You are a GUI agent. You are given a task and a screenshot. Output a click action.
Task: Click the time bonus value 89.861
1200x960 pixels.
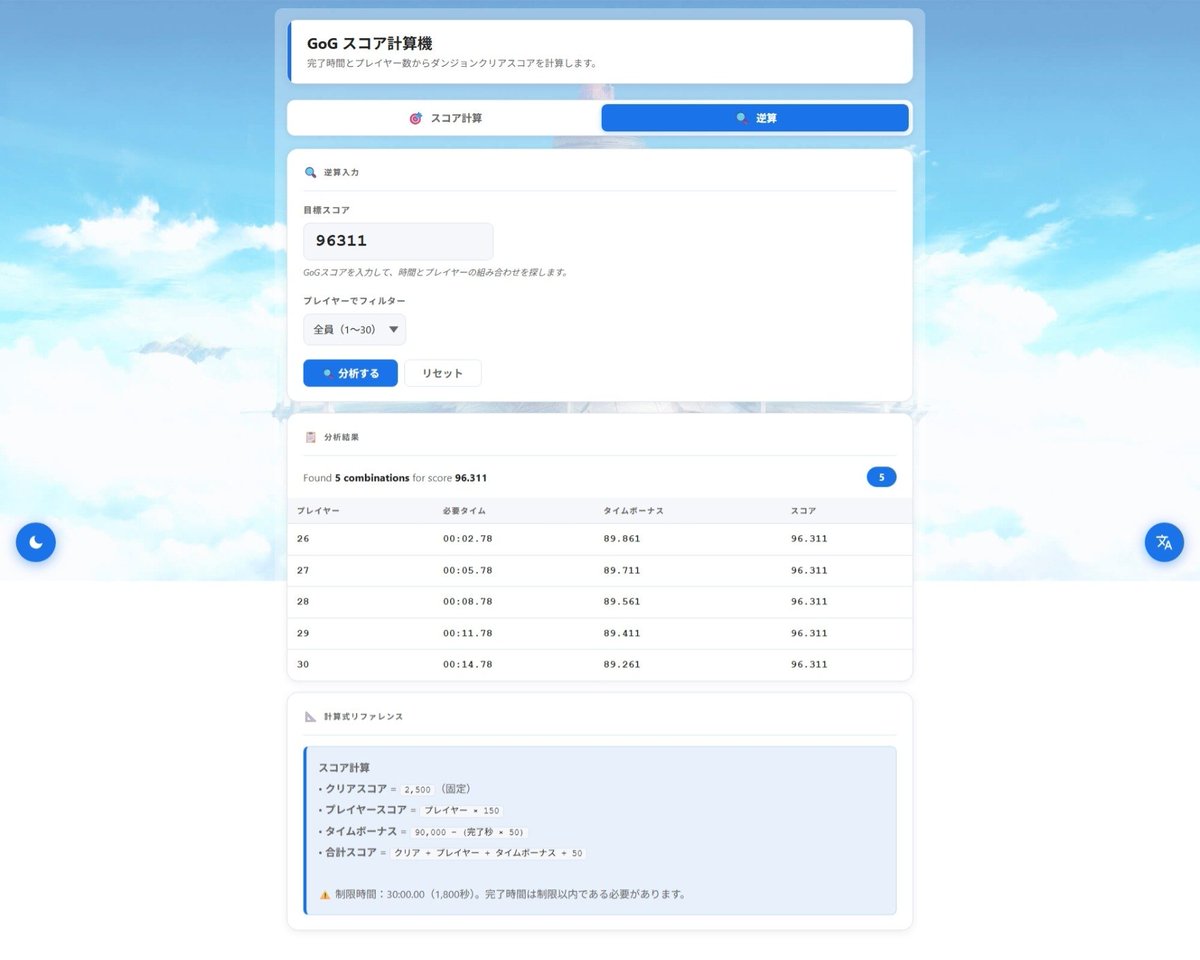click(622, 539)
